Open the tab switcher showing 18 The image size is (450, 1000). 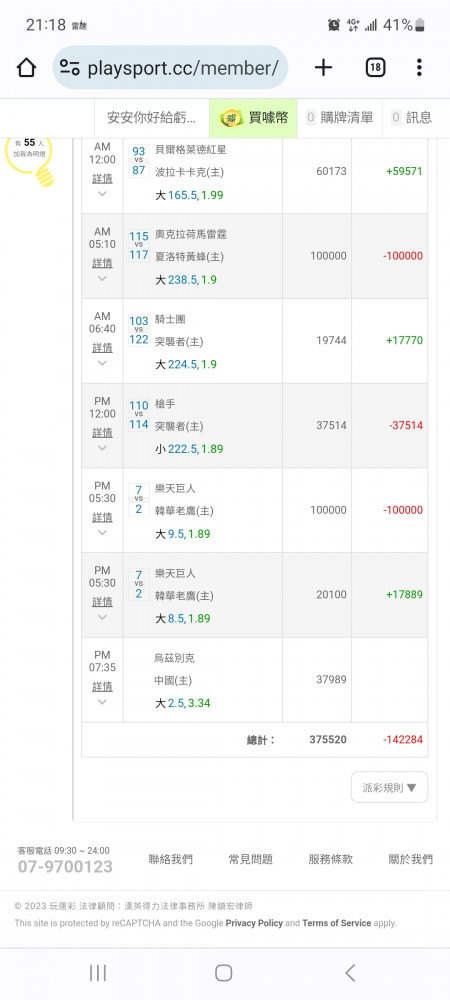pos(375,68)
